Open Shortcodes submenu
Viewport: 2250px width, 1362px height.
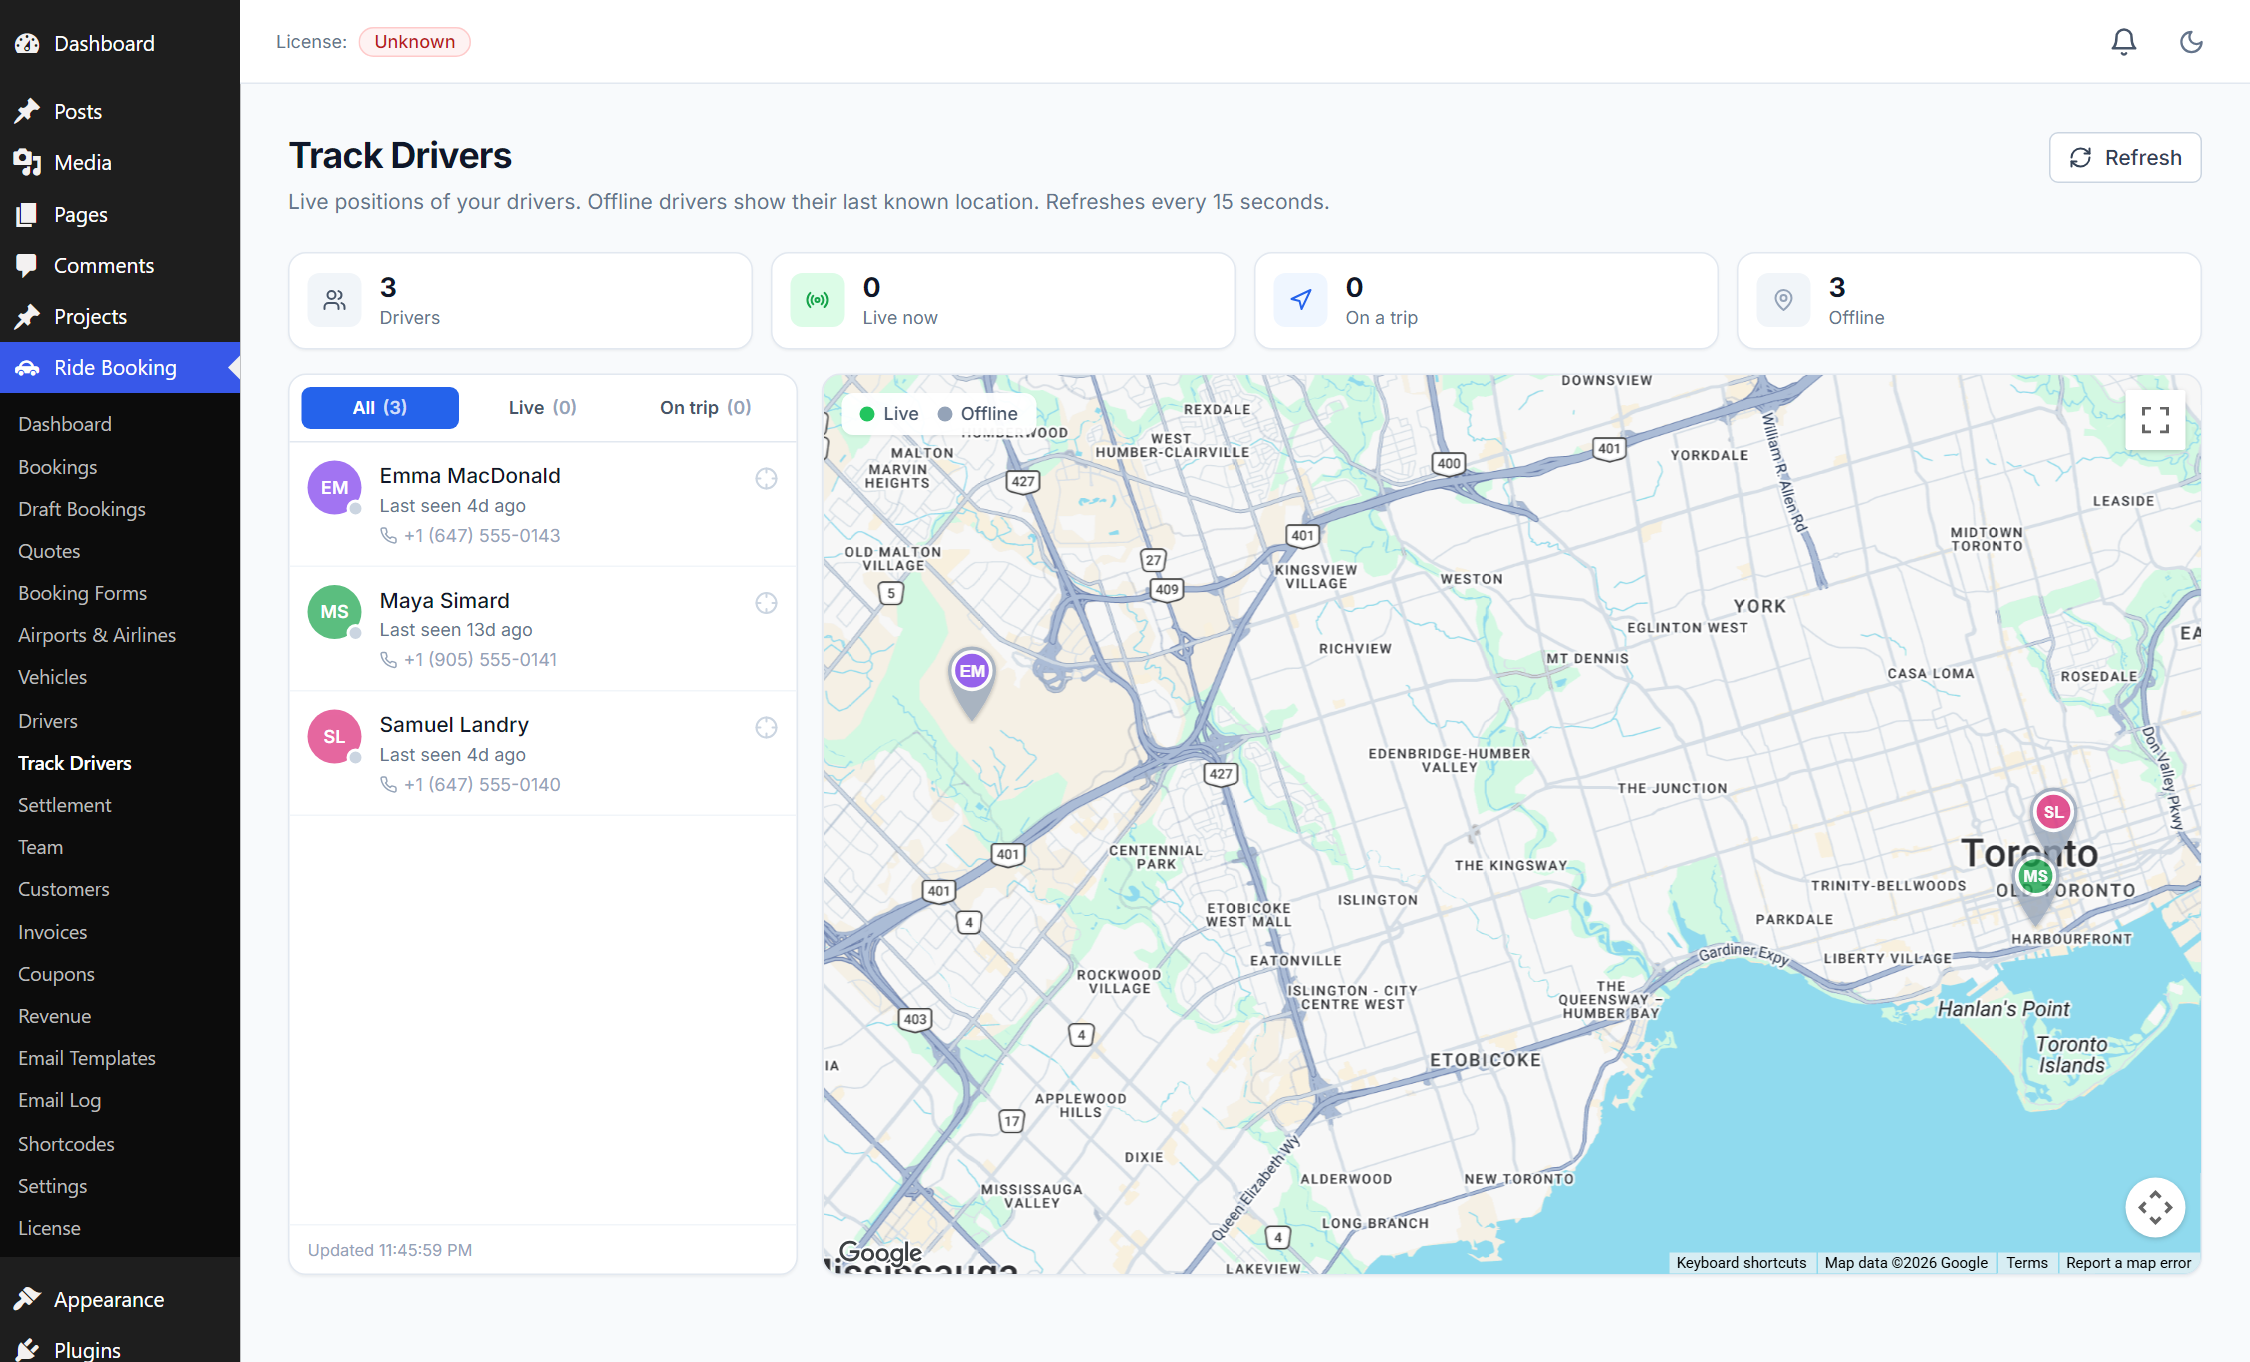click(x=66, y=1144)
